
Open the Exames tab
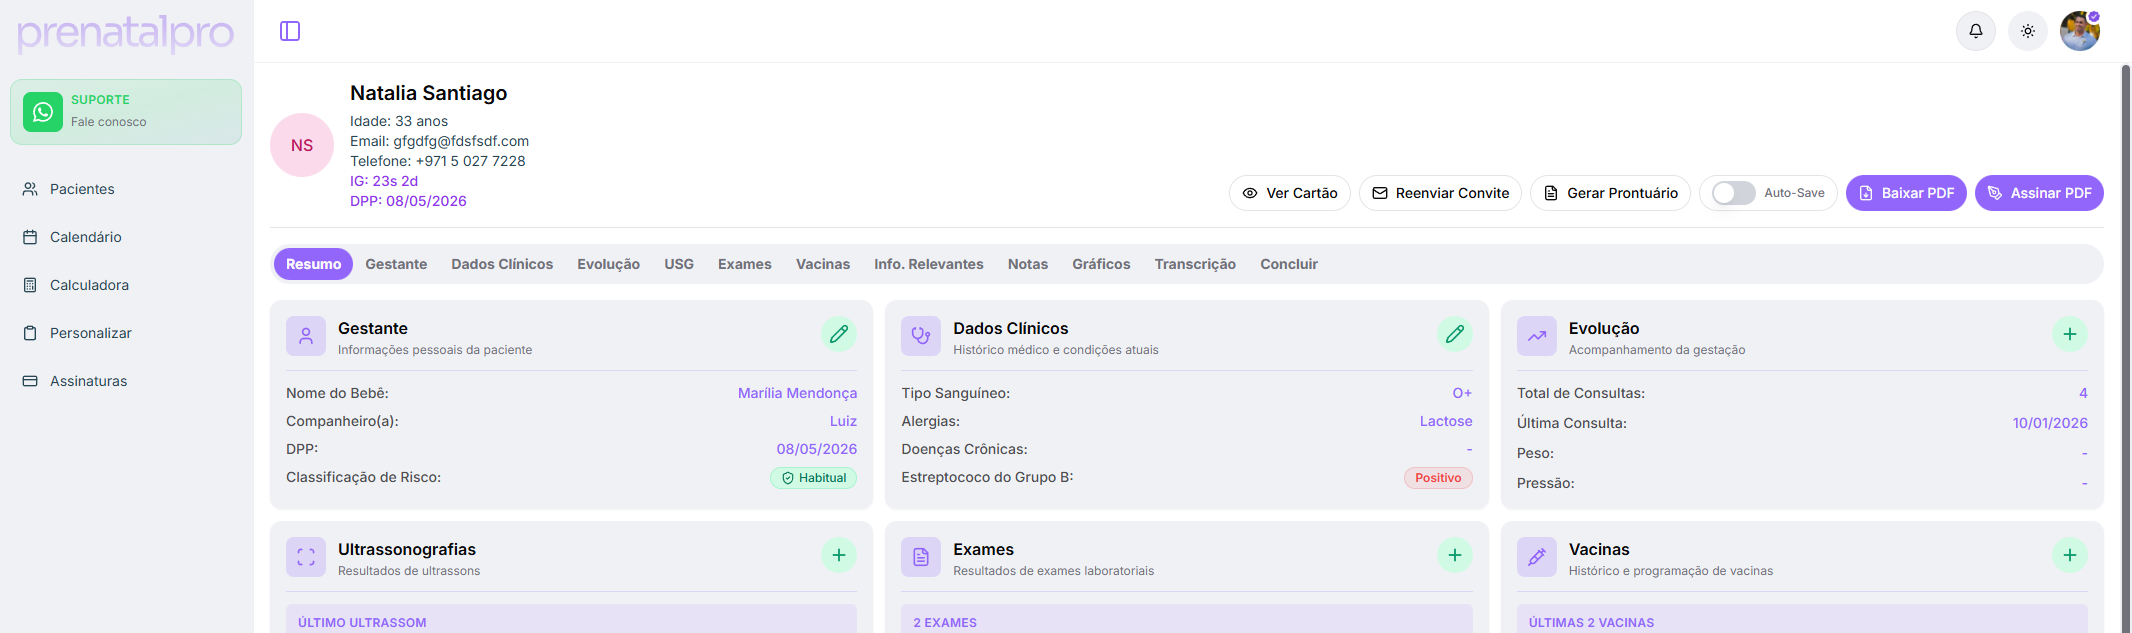pos(744,264)
